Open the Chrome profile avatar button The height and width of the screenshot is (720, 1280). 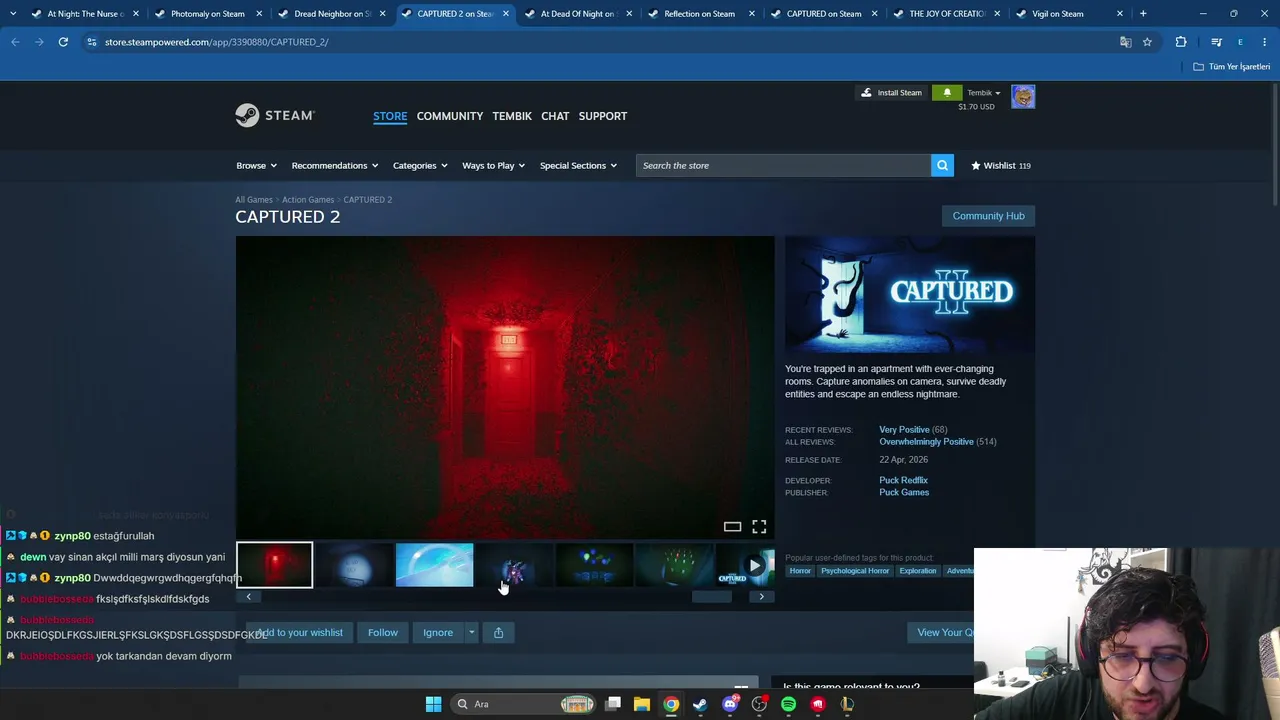pyautogui.click(x=1240, y=42)
